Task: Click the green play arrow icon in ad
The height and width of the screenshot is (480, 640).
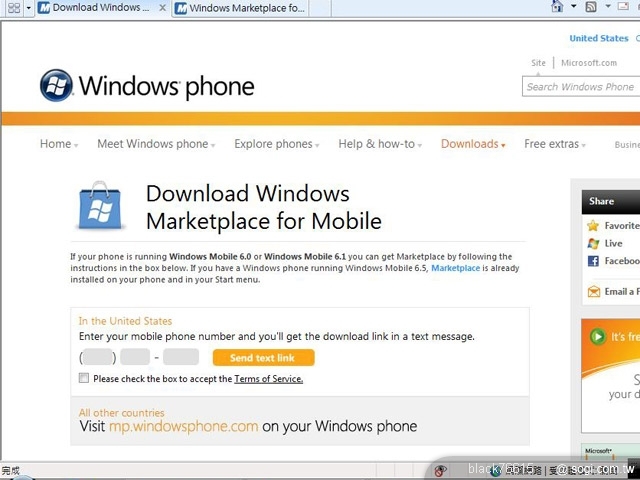Action: [x=597, y=337]
